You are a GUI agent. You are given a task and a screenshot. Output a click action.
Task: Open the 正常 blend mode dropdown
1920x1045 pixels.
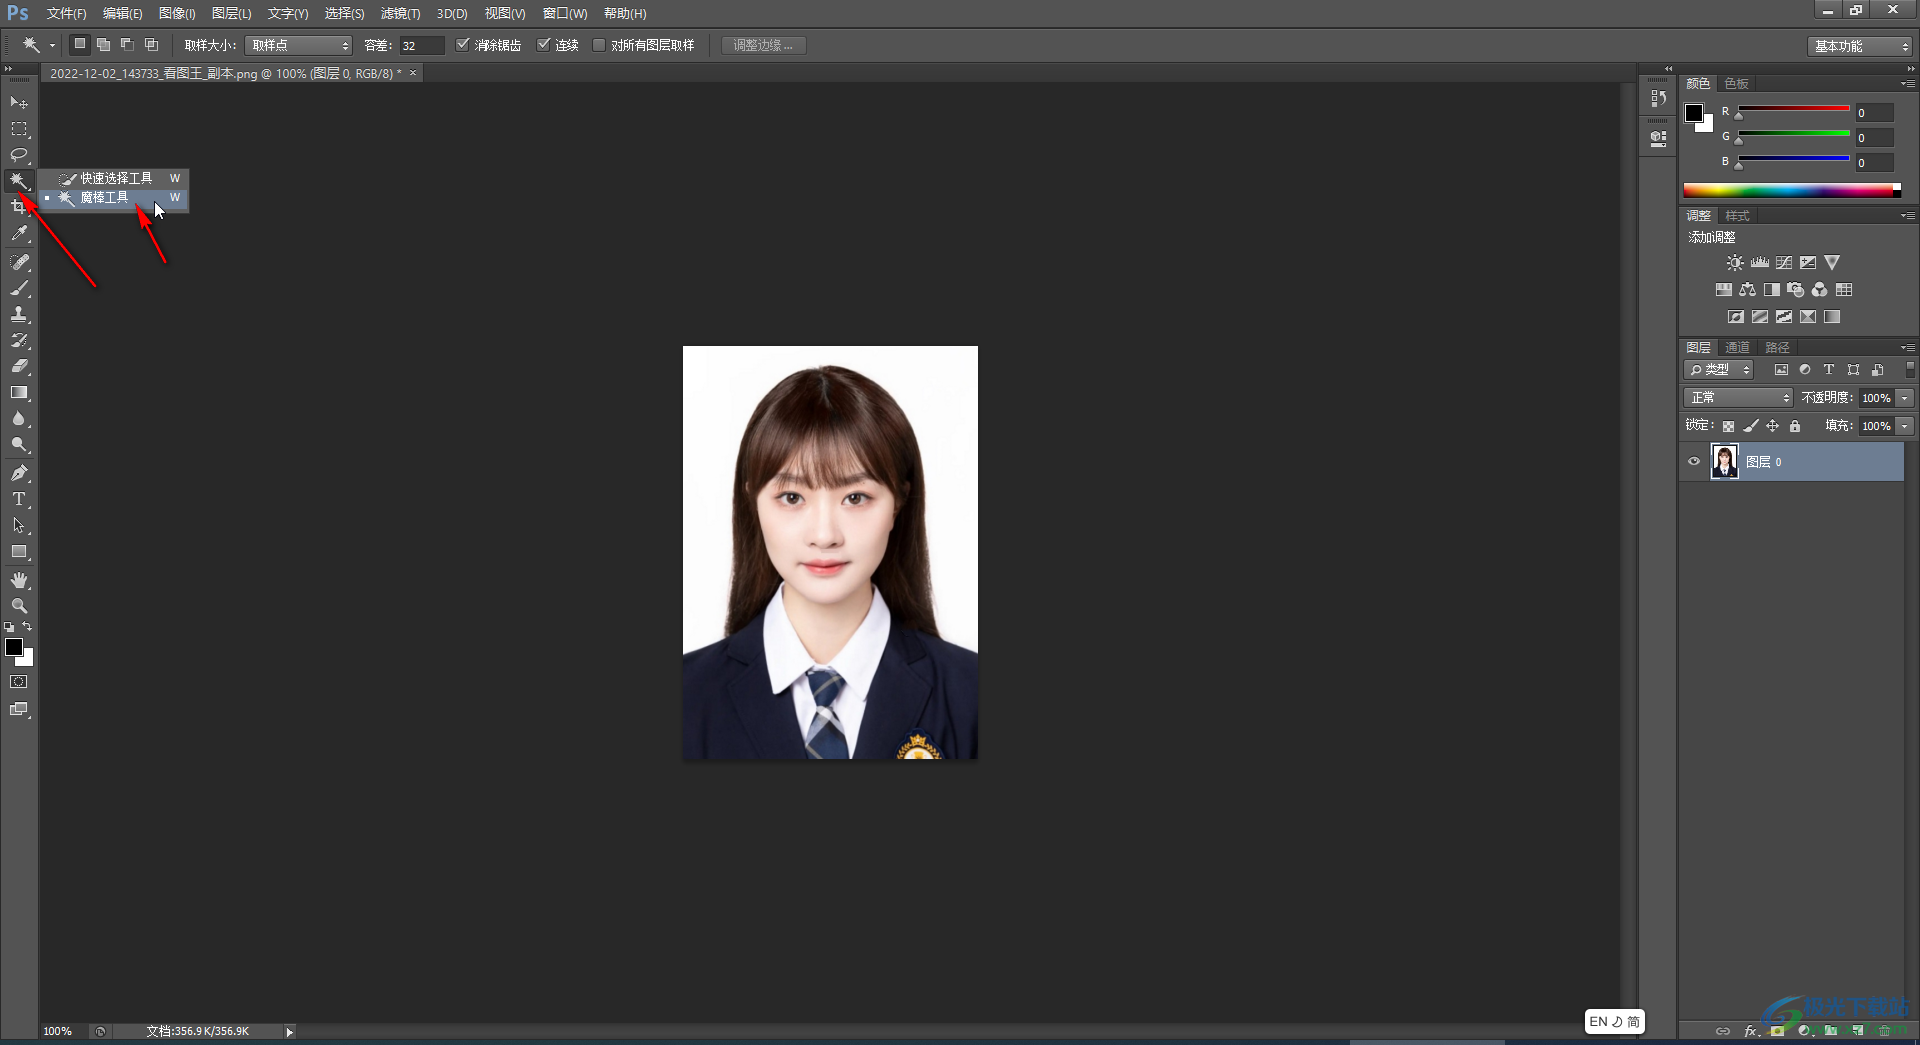click(x=1738, y=398)
